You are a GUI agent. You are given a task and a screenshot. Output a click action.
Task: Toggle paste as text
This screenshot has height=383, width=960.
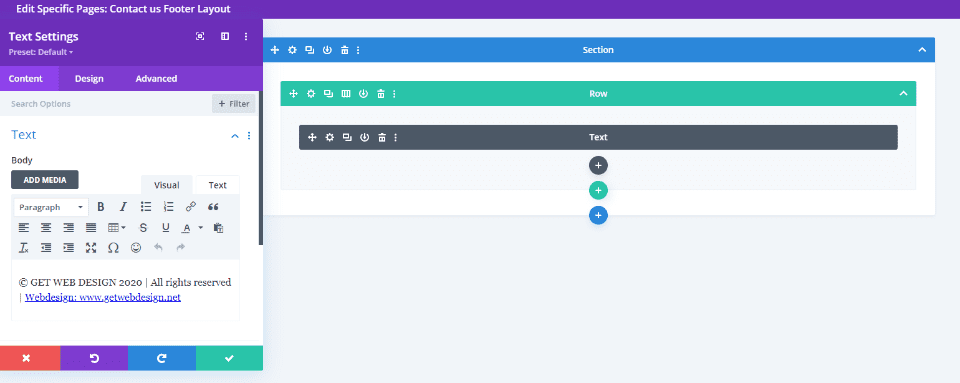point(218,228)
